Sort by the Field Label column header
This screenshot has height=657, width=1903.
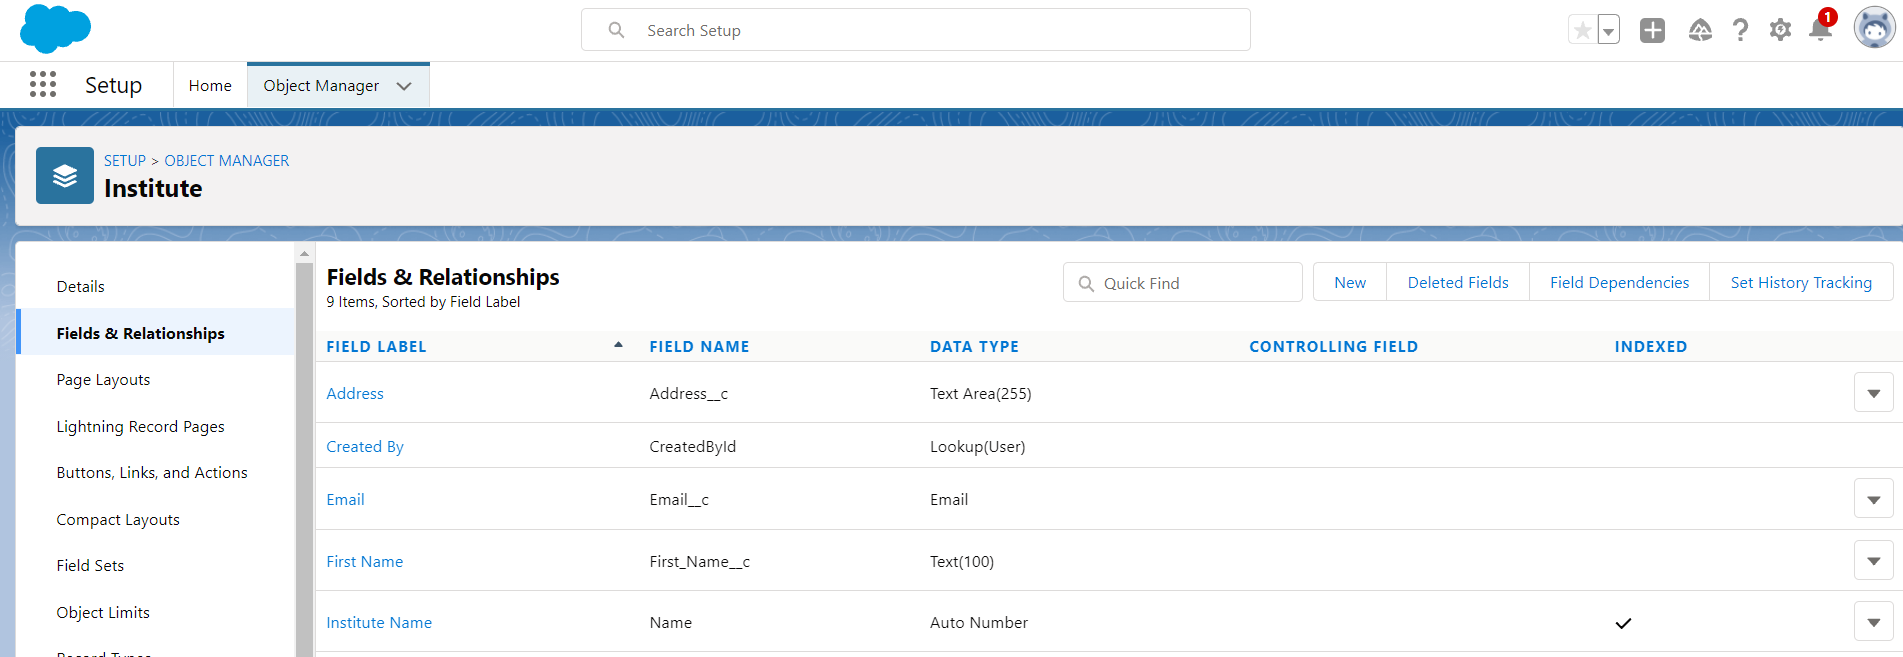[376, 347]
